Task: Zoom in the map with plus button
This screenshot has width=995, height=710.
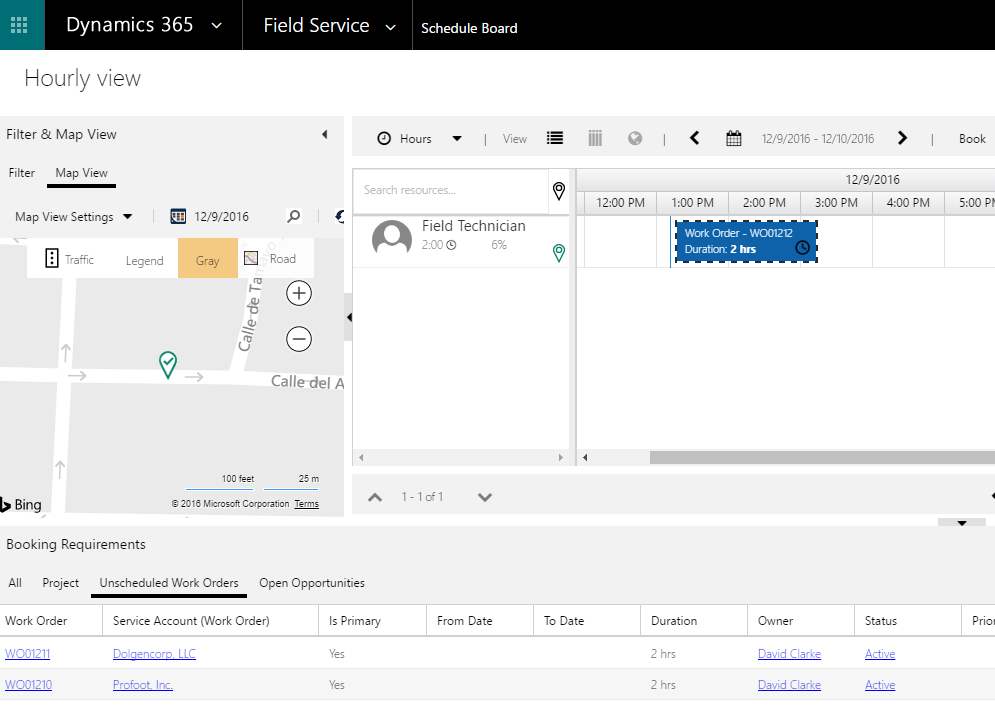Action: click(299, 293)
